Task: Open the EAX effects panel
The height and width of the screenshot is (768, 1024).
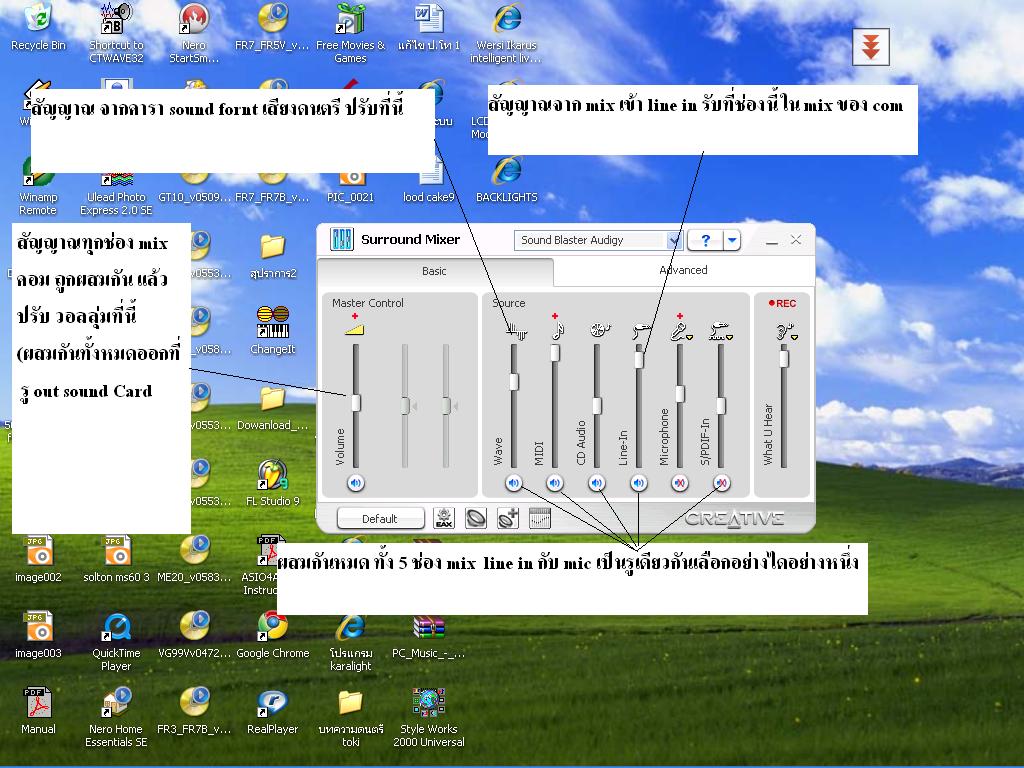Action: (x=444, y=519)
